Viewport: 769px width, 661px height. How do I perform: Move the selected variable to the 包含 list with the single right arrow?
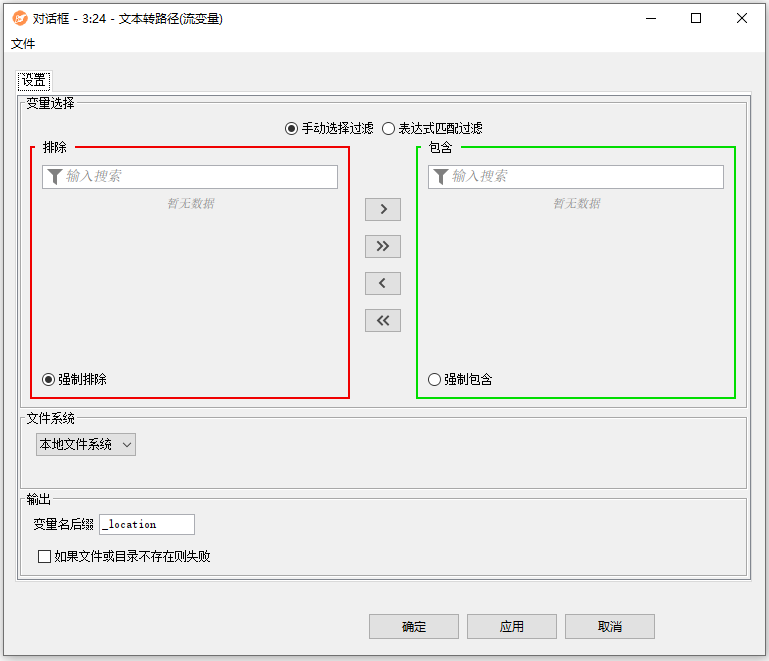[383, 209]
